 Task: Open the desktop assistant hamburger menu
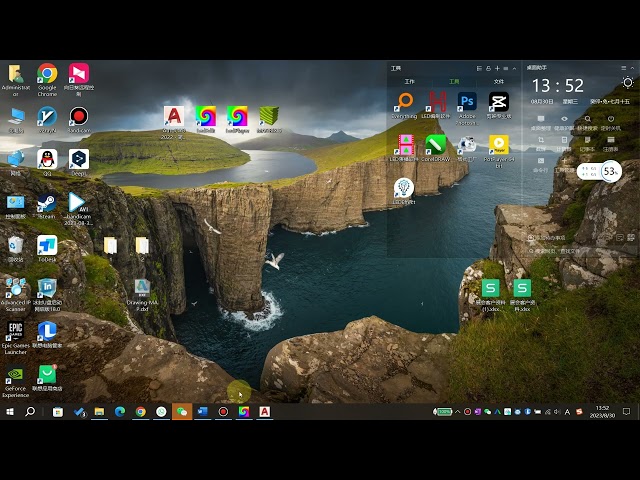624,68
